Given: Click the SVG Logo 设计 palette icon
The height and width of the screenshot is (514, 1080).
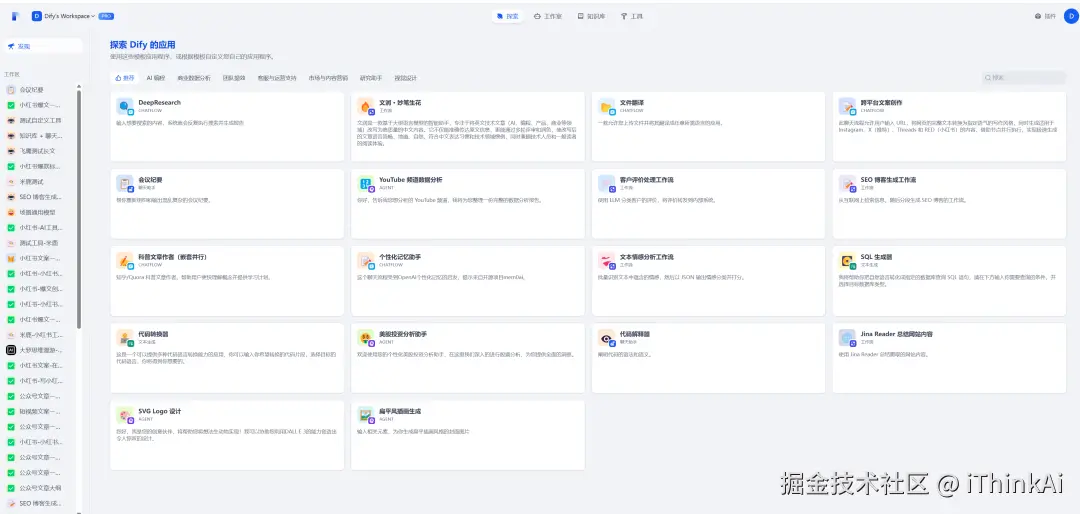Looking at the screenshot, I should tap(125, 415).
